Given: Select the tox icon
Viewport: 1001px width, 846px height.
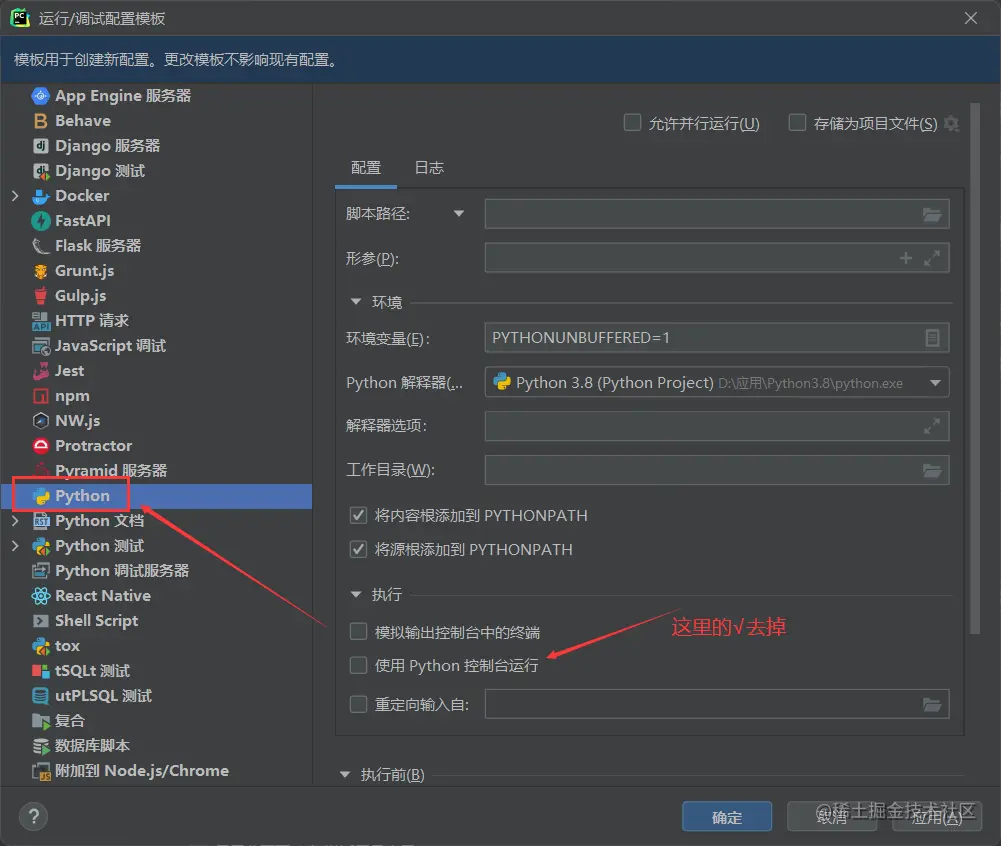Looking at the screenshot, I should [40, 646].
